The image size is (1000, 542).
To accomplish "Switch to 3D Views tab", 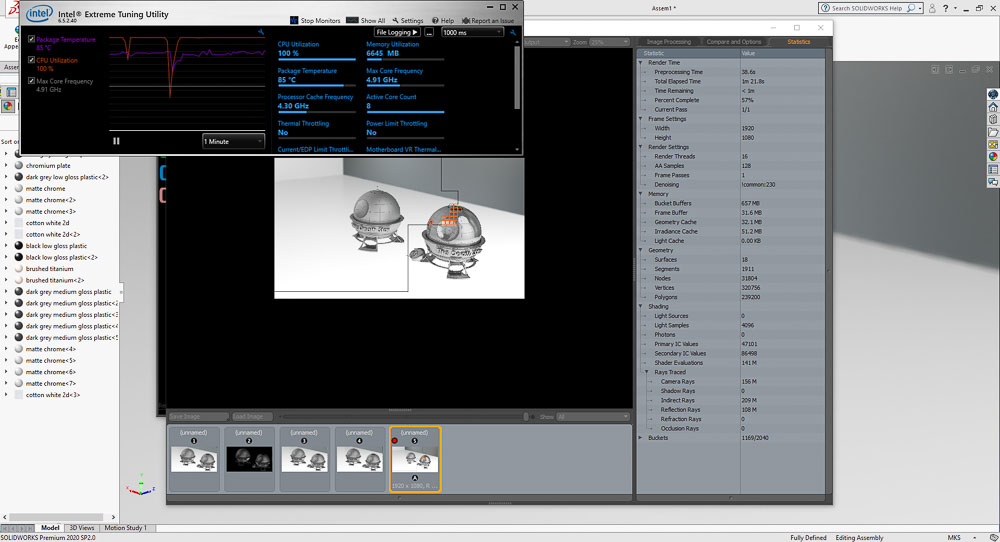I will click(82, 528).
